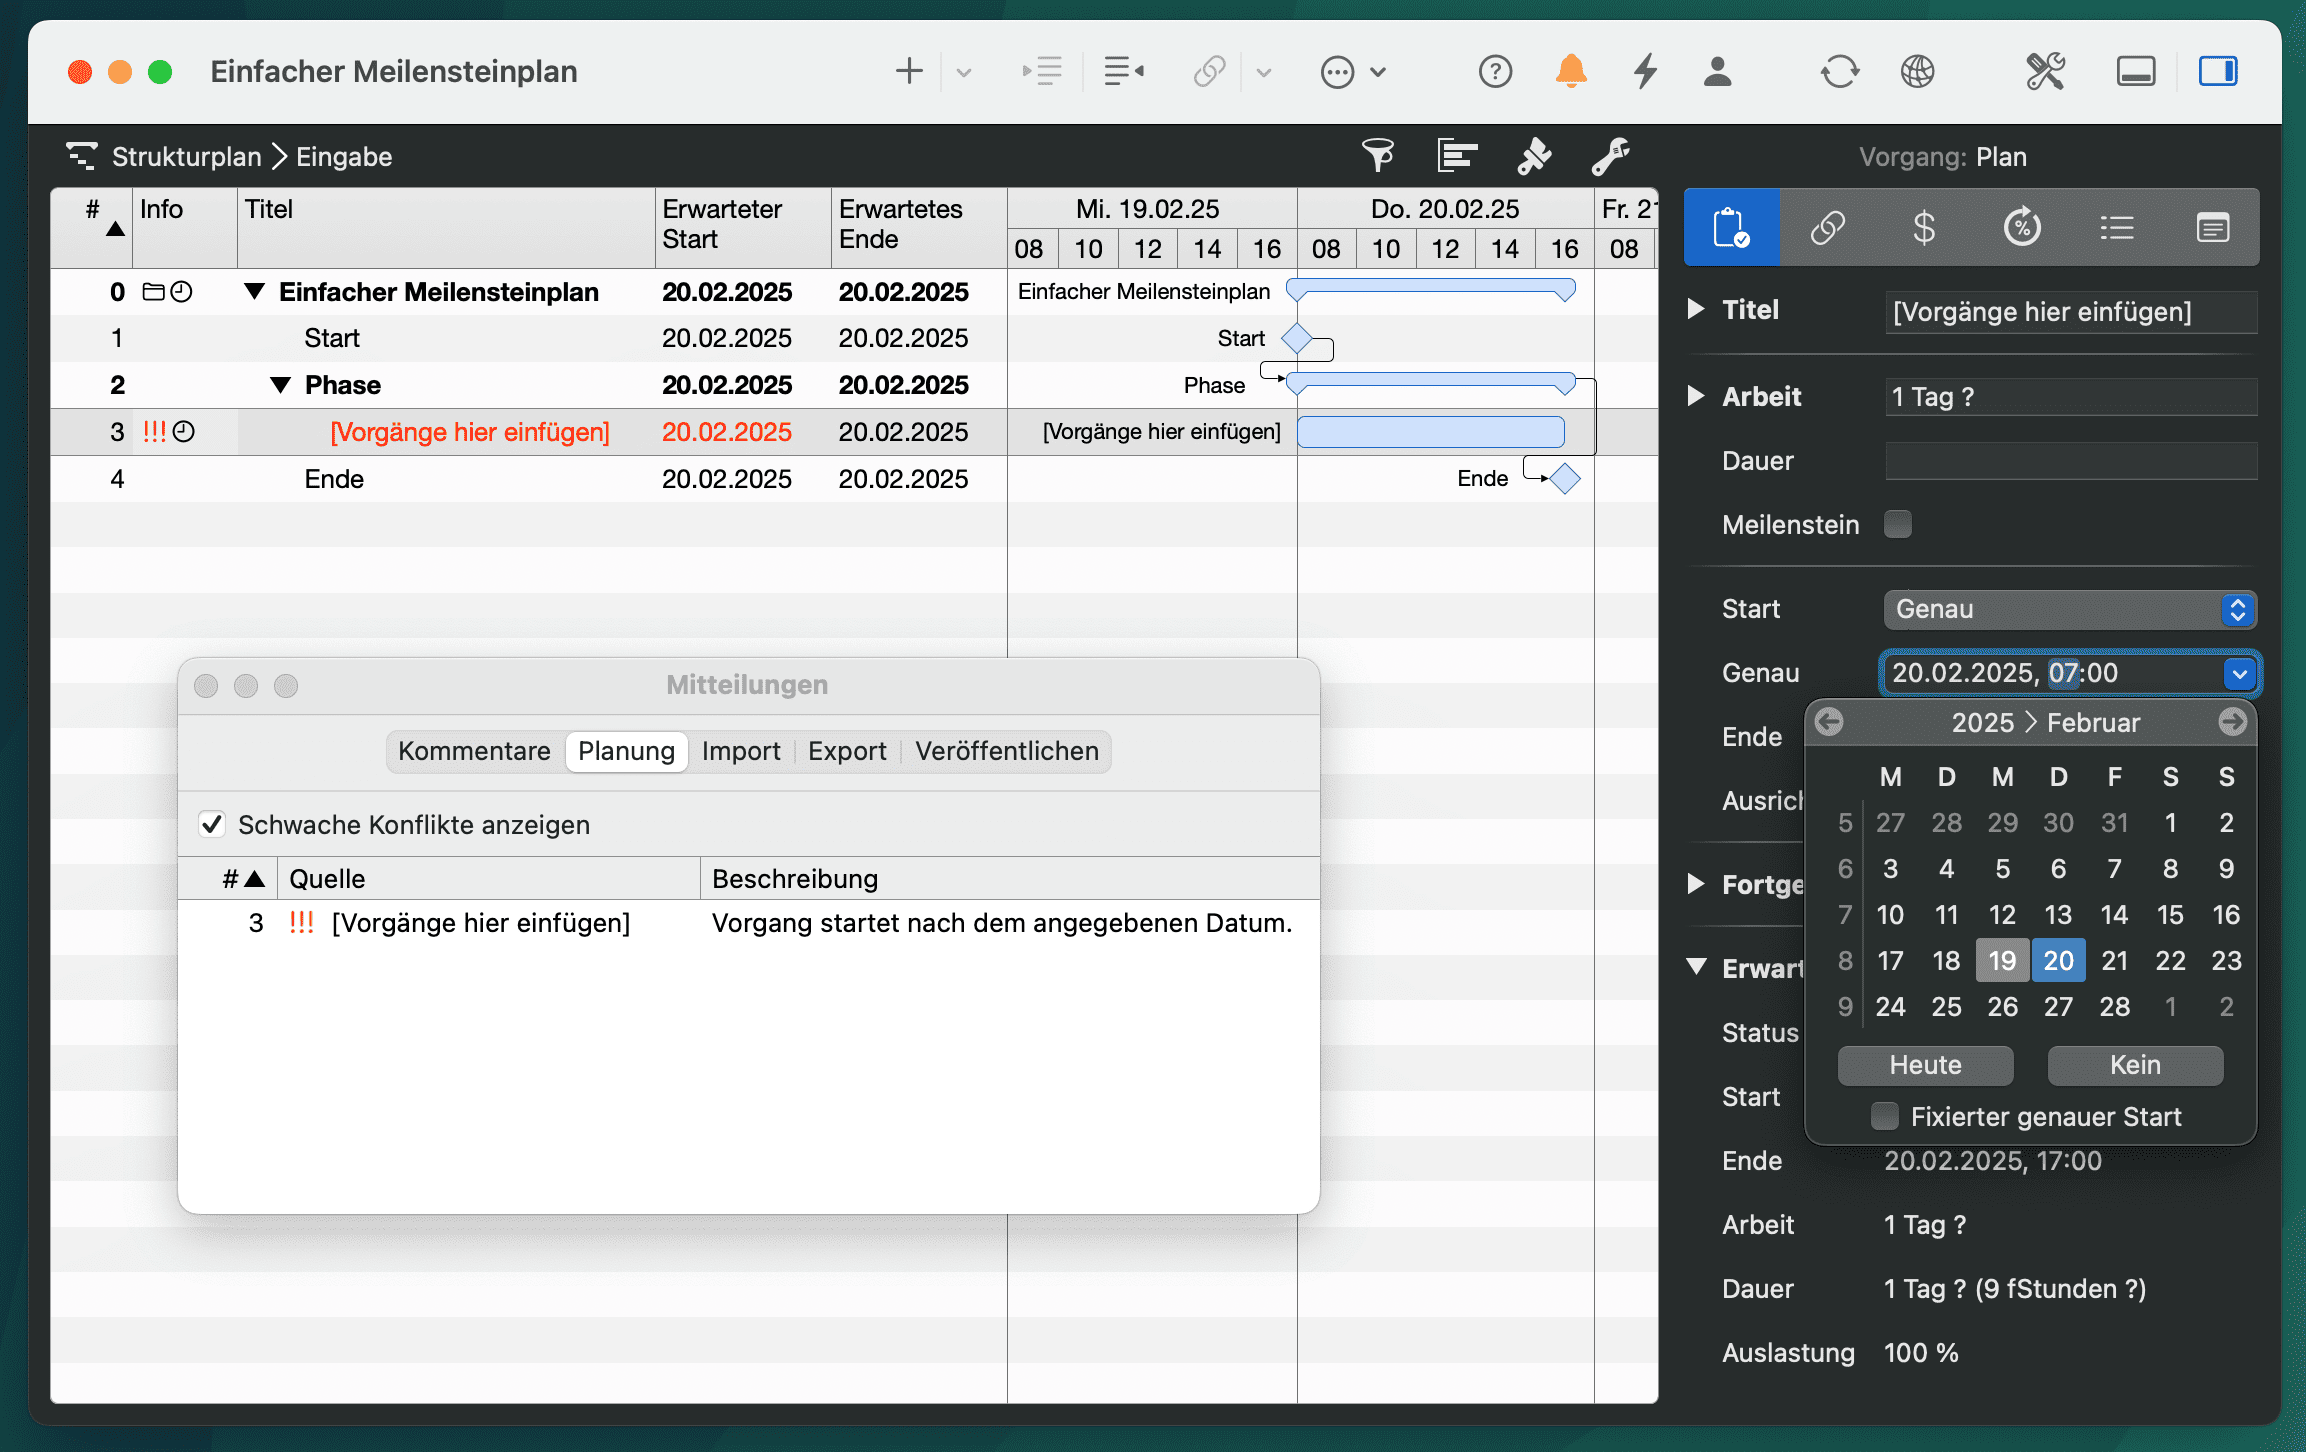Switch to the Kommentare tab
Viewport: 2306px width, 1452px height.
[x=474, y=751]
